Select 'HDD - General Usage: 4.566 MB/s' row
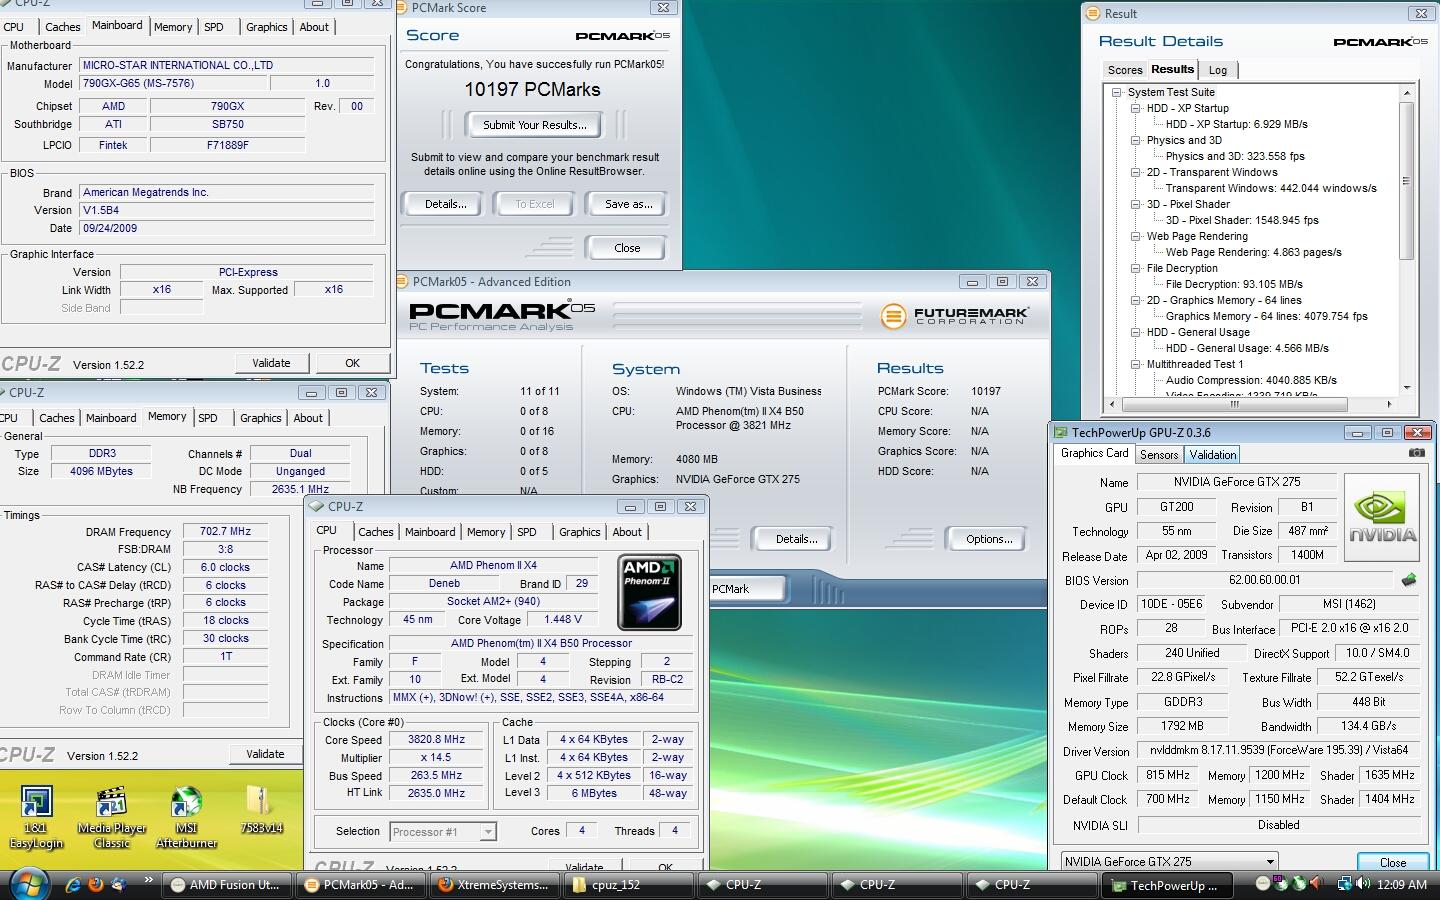Screen dimensions: 1440x900 pyautogui.click(x=1247, y=348)
